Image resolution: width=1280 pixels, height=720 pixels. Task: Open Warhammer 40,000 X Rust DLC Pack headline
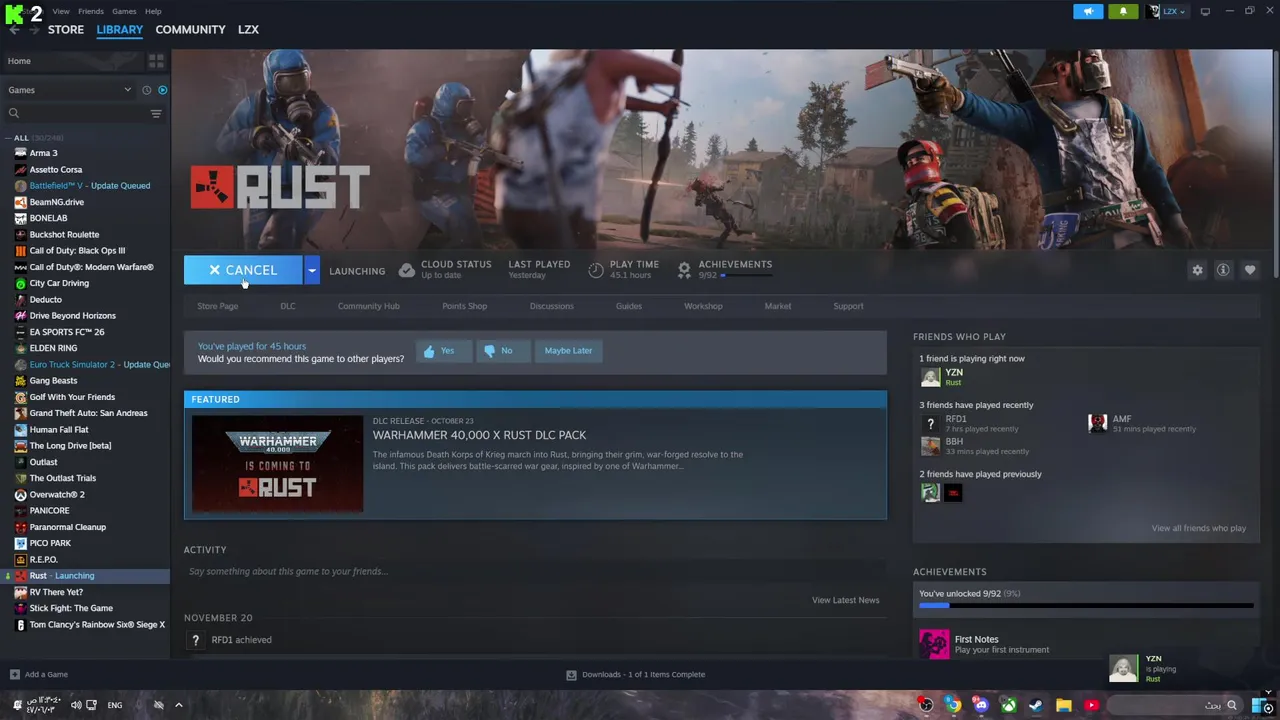(480, 435)
